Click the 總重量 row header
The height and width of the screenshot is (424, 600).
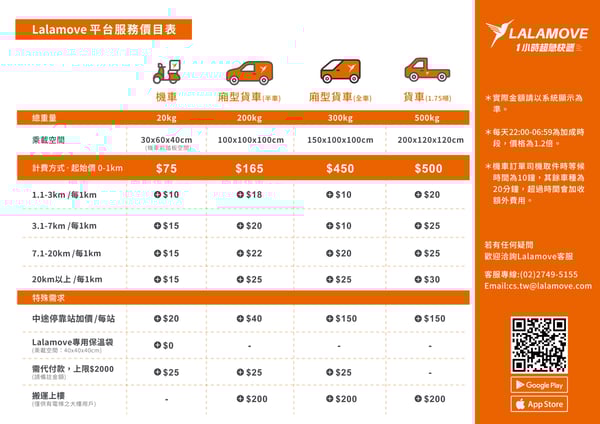44,118
